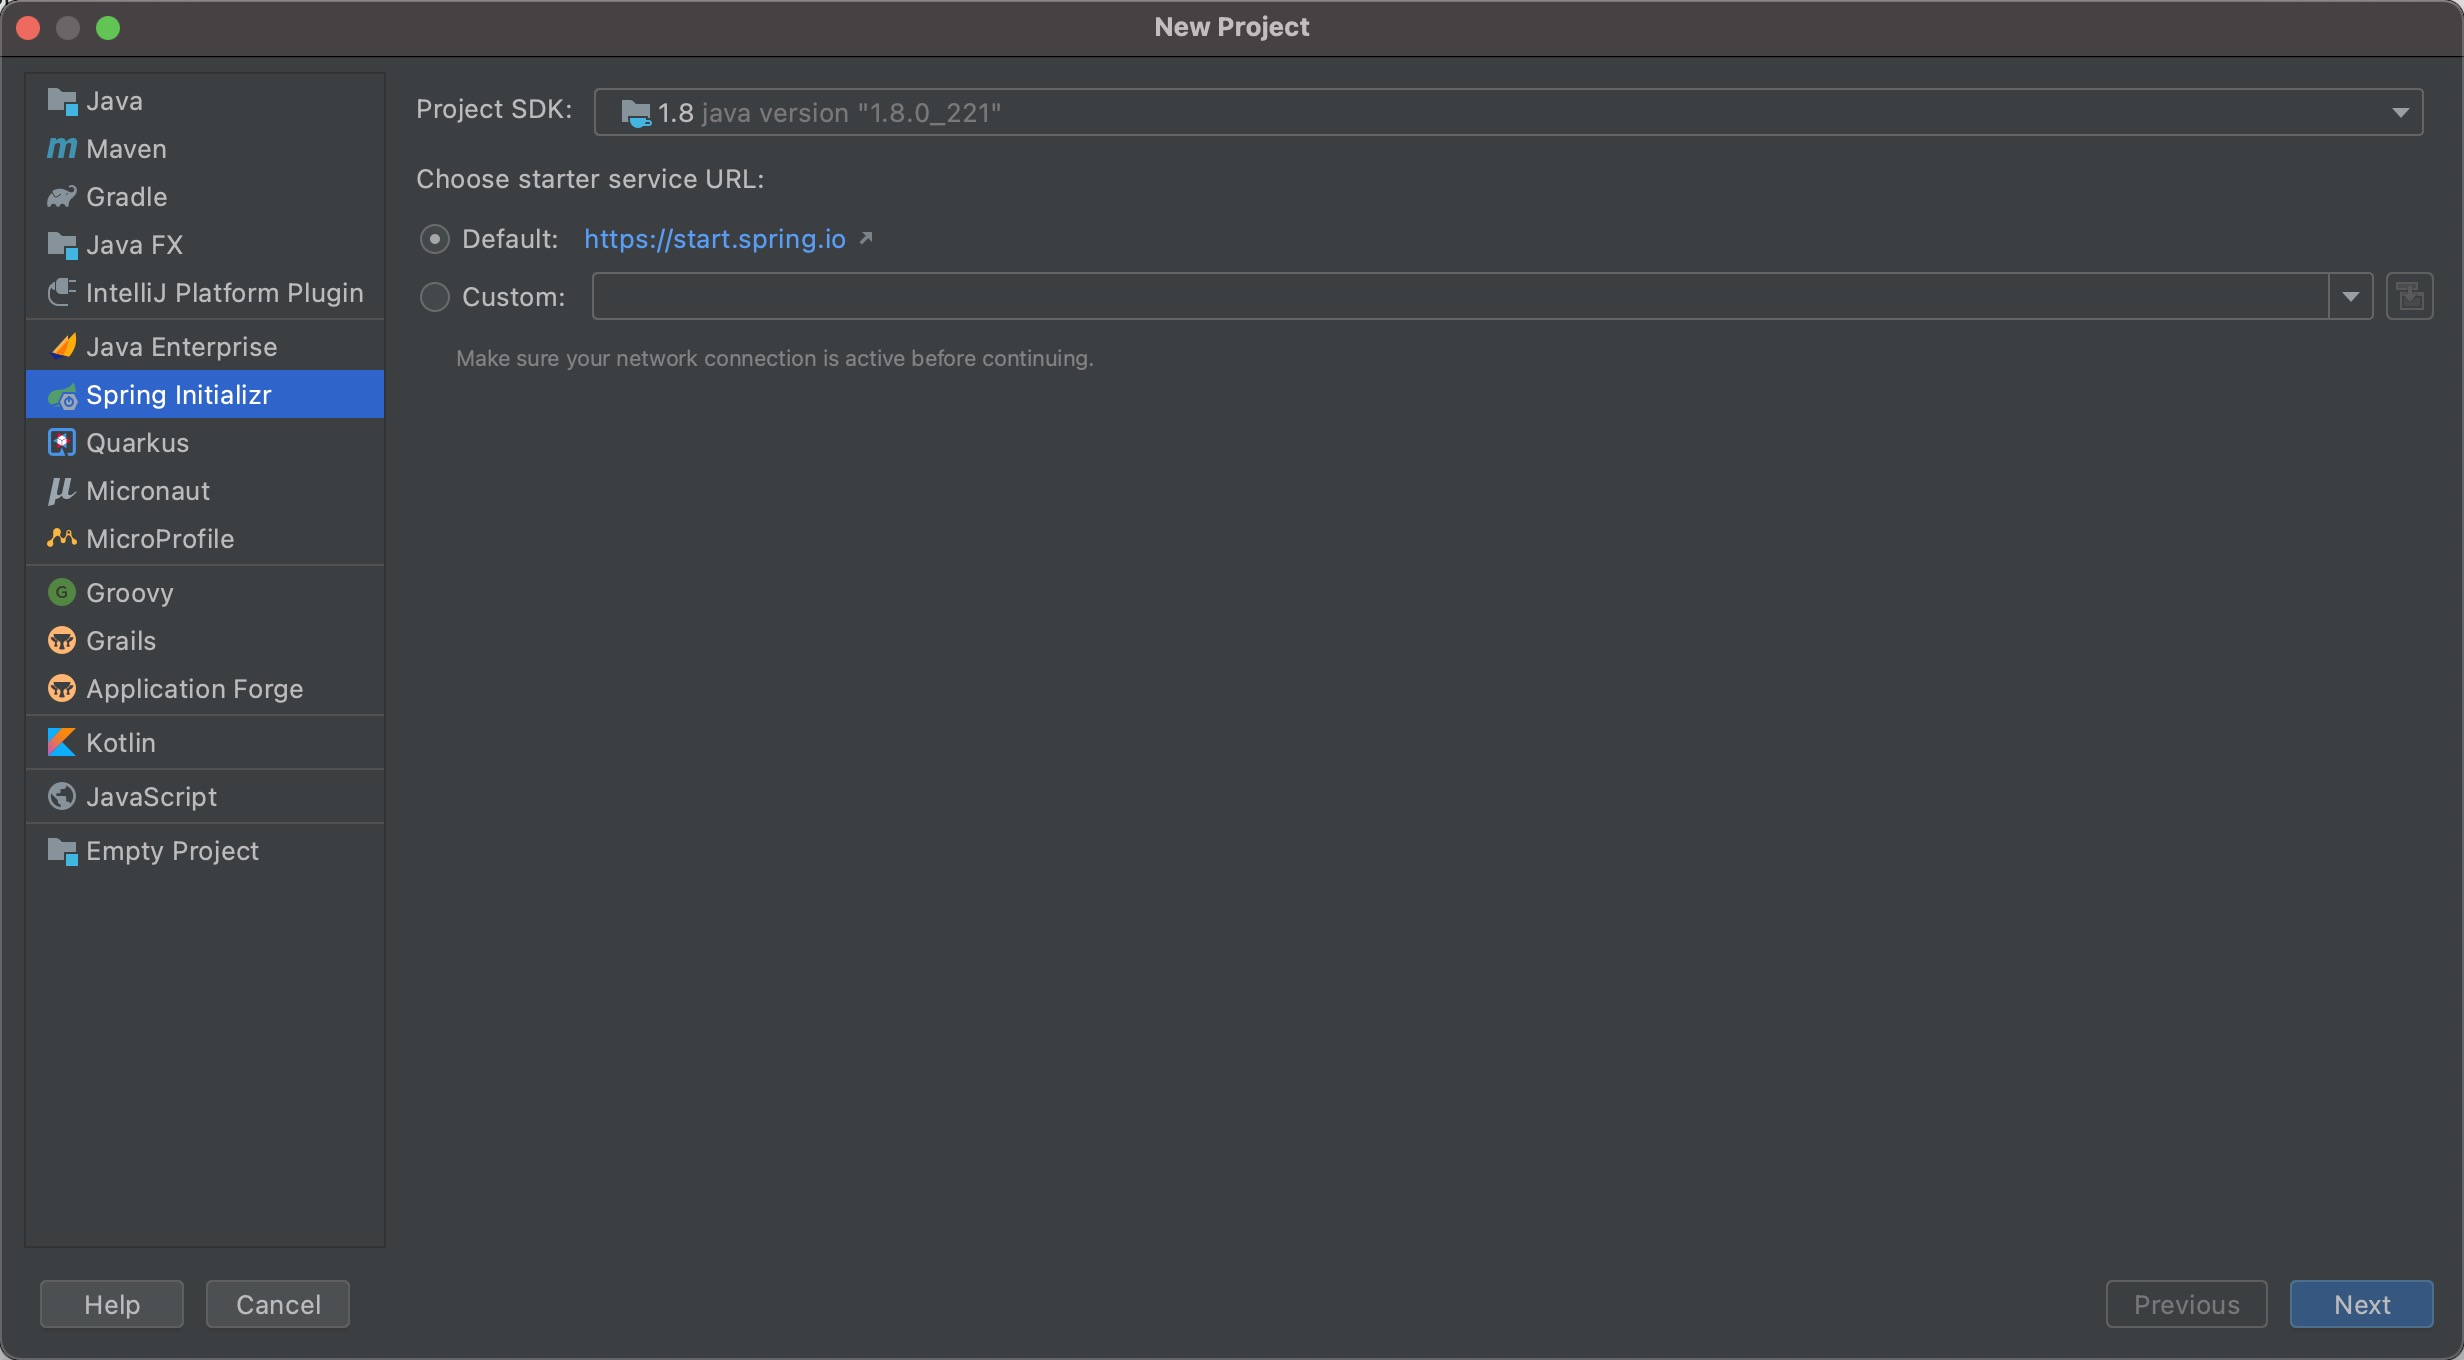This screenshot has width=2464, height=1360.
Task: Click the Empty Project folder icon
Action: [62, 851]
